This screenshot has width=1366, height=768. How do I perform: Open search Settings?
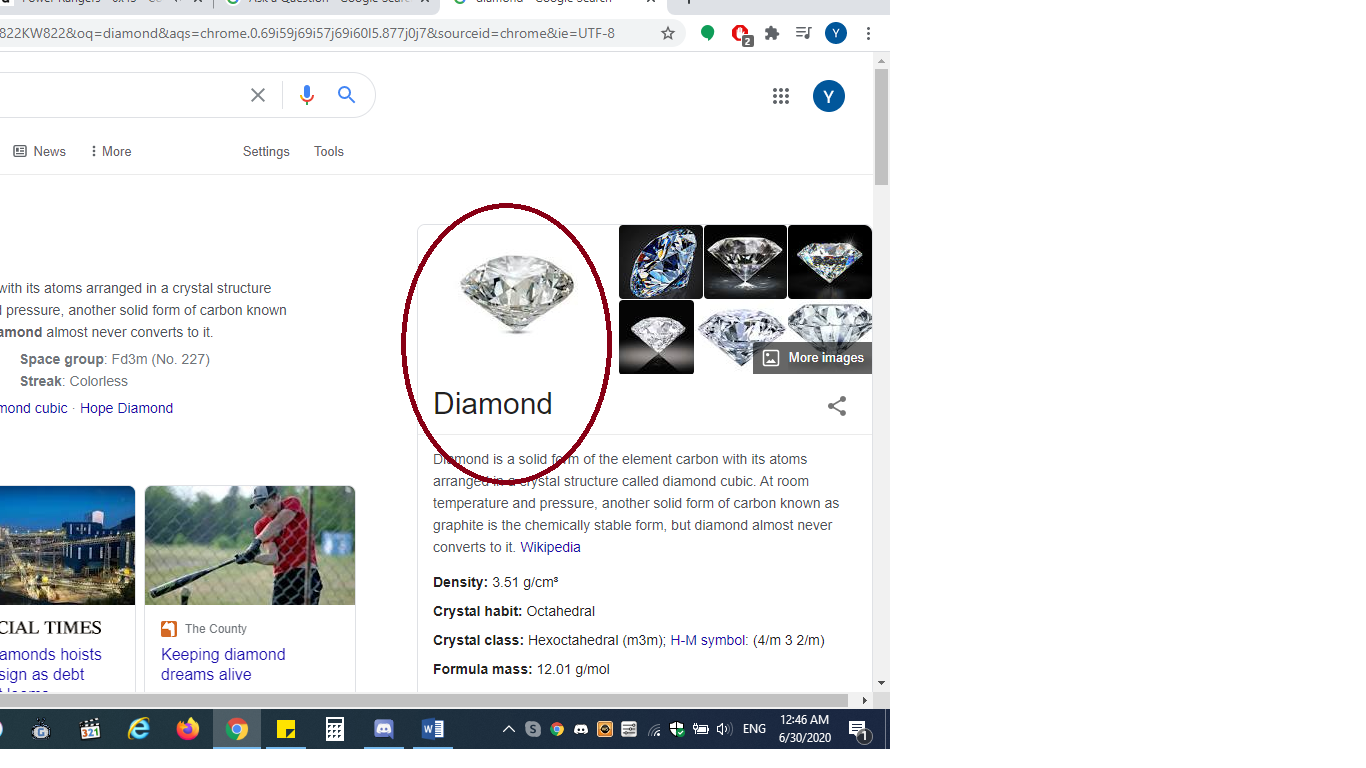click(266, 151)
